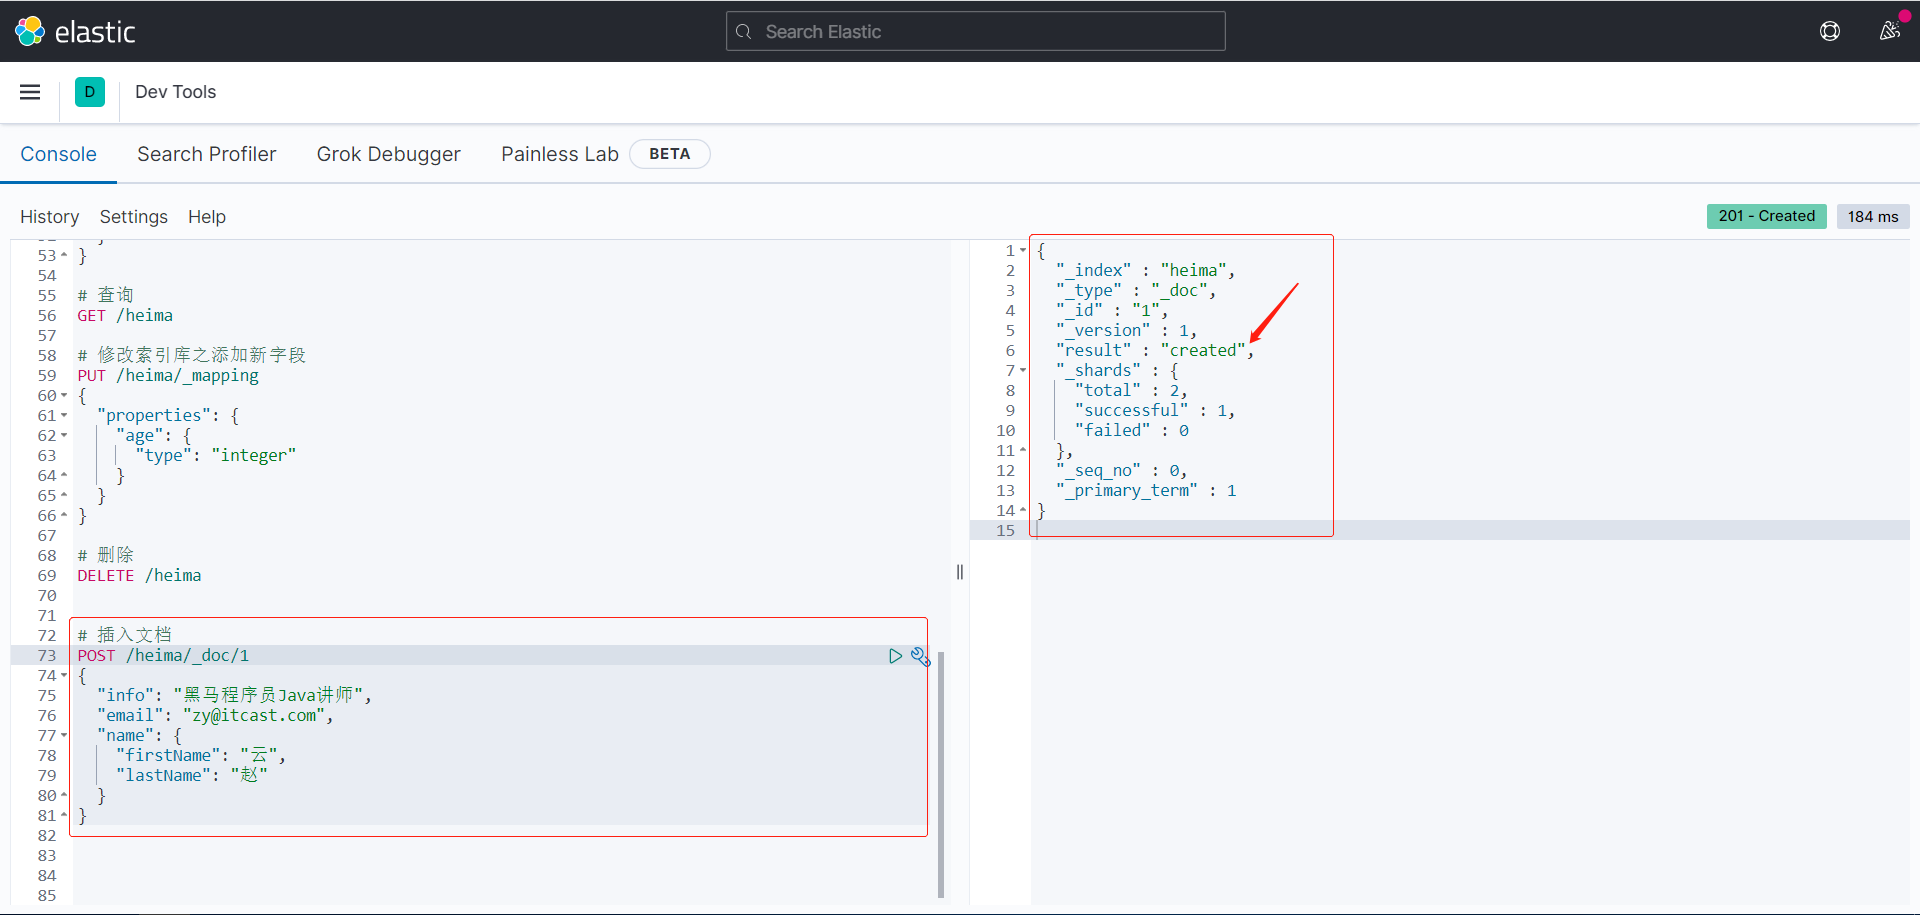Switch to the Grok Debugger tab
Viewport: 1920px width, 915px height.
pyautogui.click(x=389, y=154)
